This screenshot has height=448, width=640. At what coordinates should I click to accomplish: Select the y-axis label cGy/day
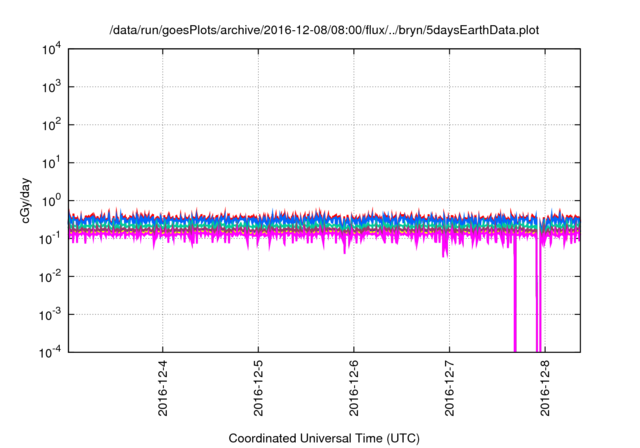tap(25, 200)
